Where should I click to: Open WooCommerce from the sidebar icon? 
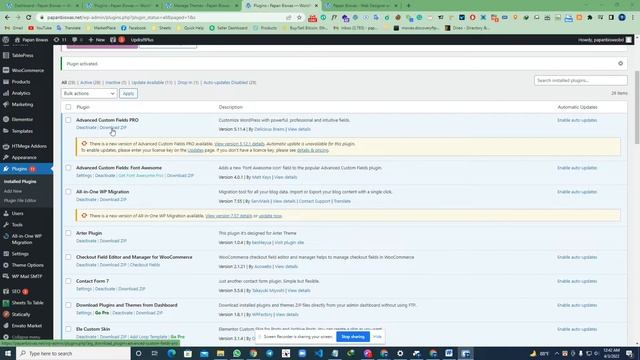click(x=6, y=70)
